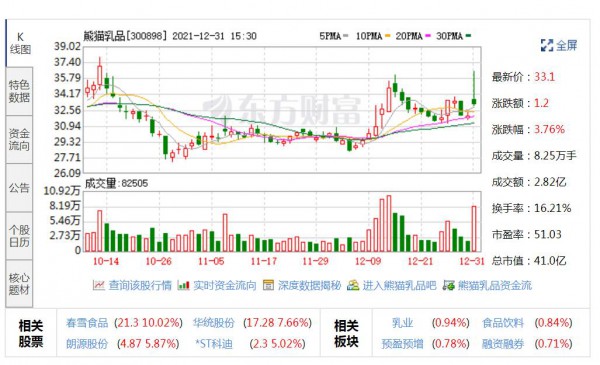Image resolution: width=600 pixels, height=365 pixels.
Task: Click the 26.09 price axis label
Action: point(67,173)
